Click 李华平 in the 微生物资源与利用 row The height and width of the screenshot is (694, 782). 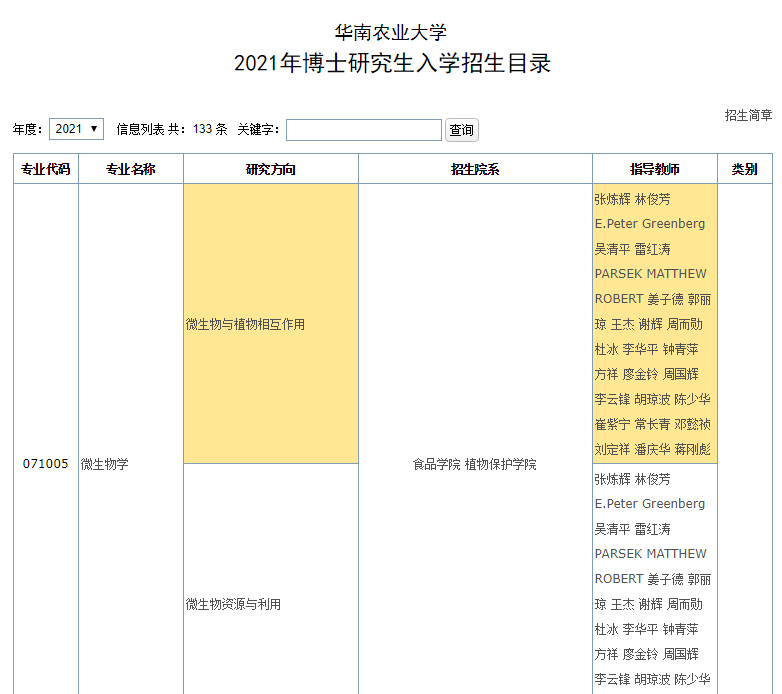tap(640, 629)
